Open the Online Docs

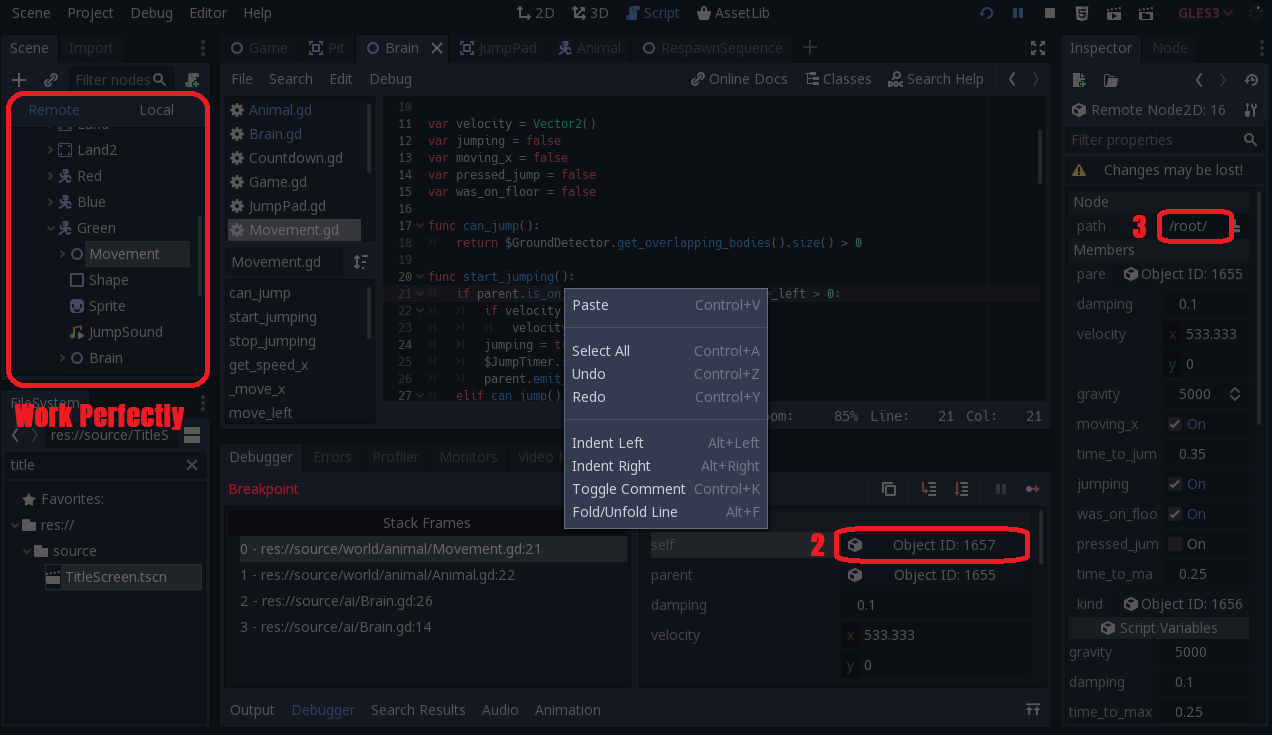pyautogui.click(x=739, y=78)
